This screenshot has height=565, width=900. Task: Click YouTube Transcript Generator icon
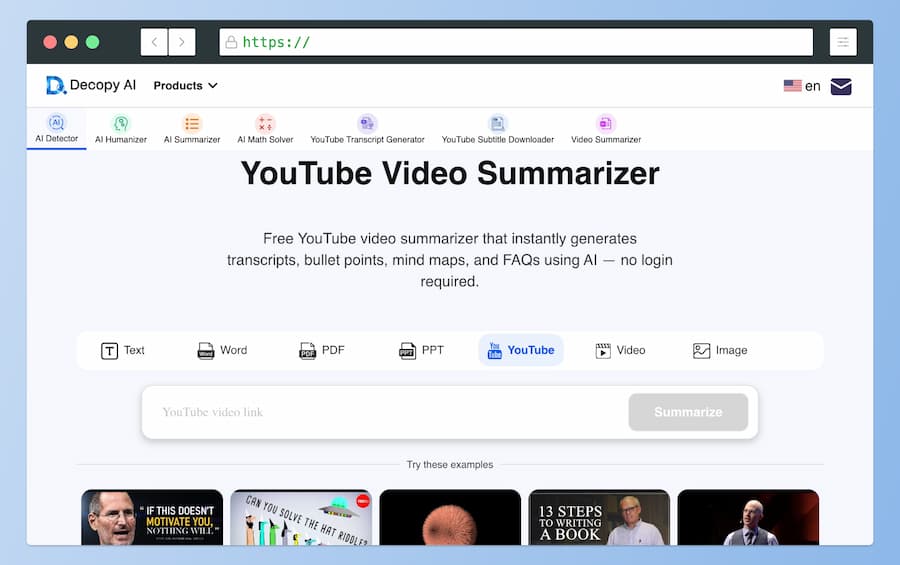pos(367,124)
